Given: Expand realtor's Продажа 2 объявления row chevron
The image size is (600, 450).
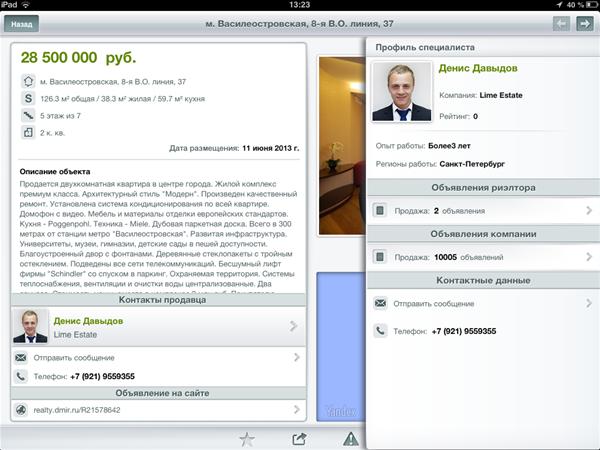Looking at the screenshot, I should pos(589,210).
